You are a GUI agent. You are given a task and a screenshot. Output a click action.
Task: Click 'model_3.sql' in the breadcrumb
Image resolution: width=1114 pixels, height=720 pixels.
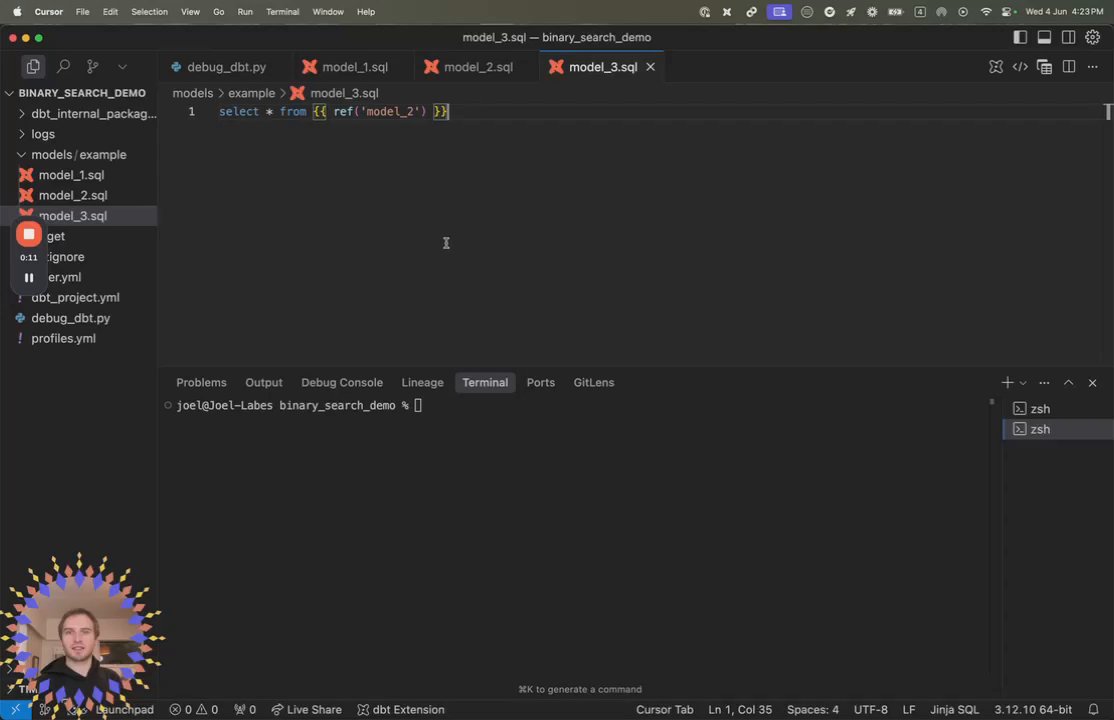344,93
